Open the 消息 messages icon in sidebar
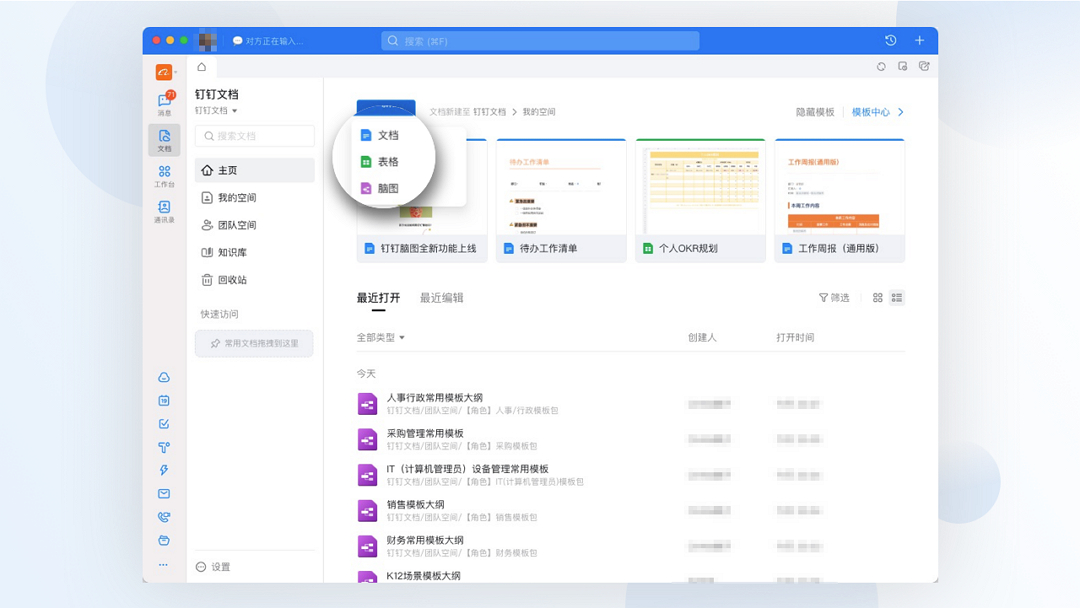Image resolution: width=1080 pixels, height=608 pixels. click(164, 102)
